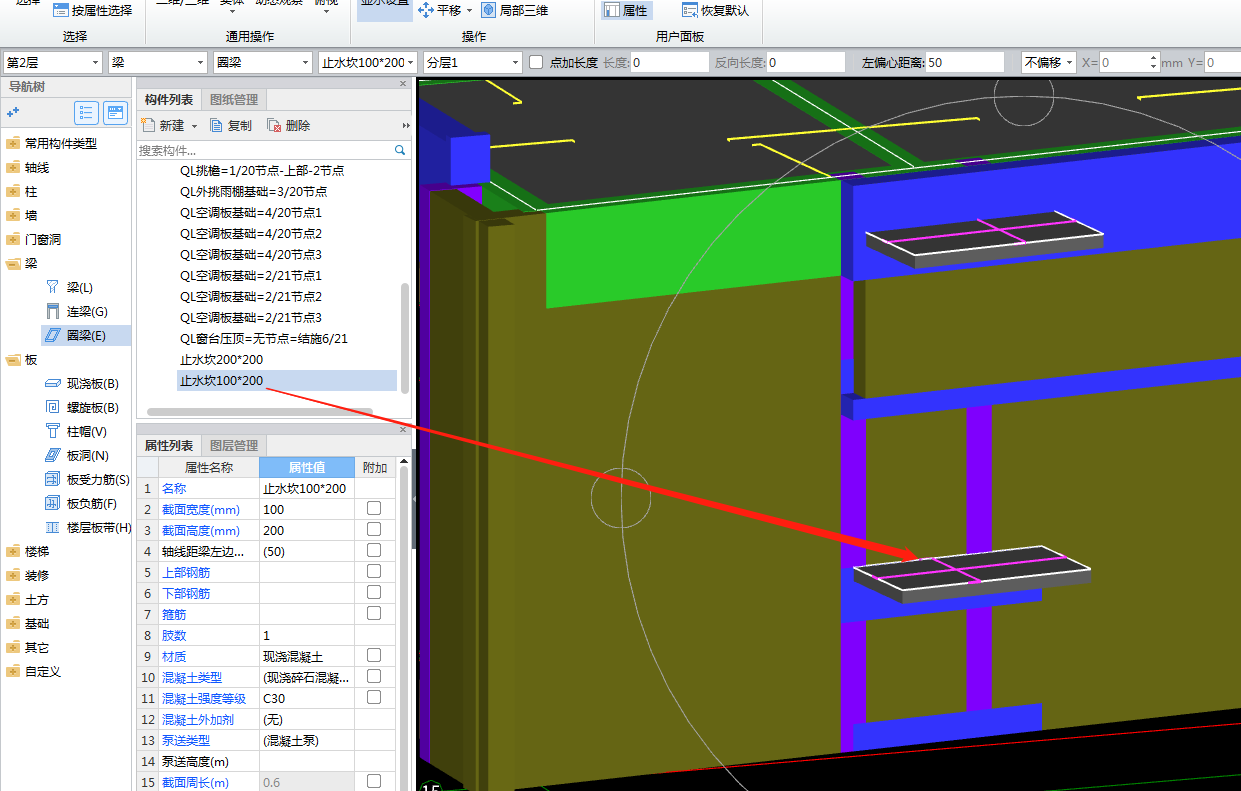Click 恢复默认 restore default layout

pyautogui.click(x=715, y=10)
